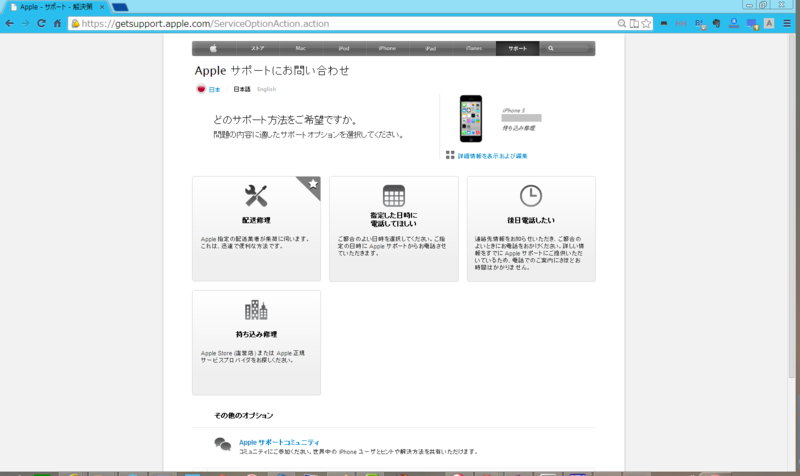Click the Japan flag icon
Viewport: 800px width, 476px height.
tap(201, 89)
